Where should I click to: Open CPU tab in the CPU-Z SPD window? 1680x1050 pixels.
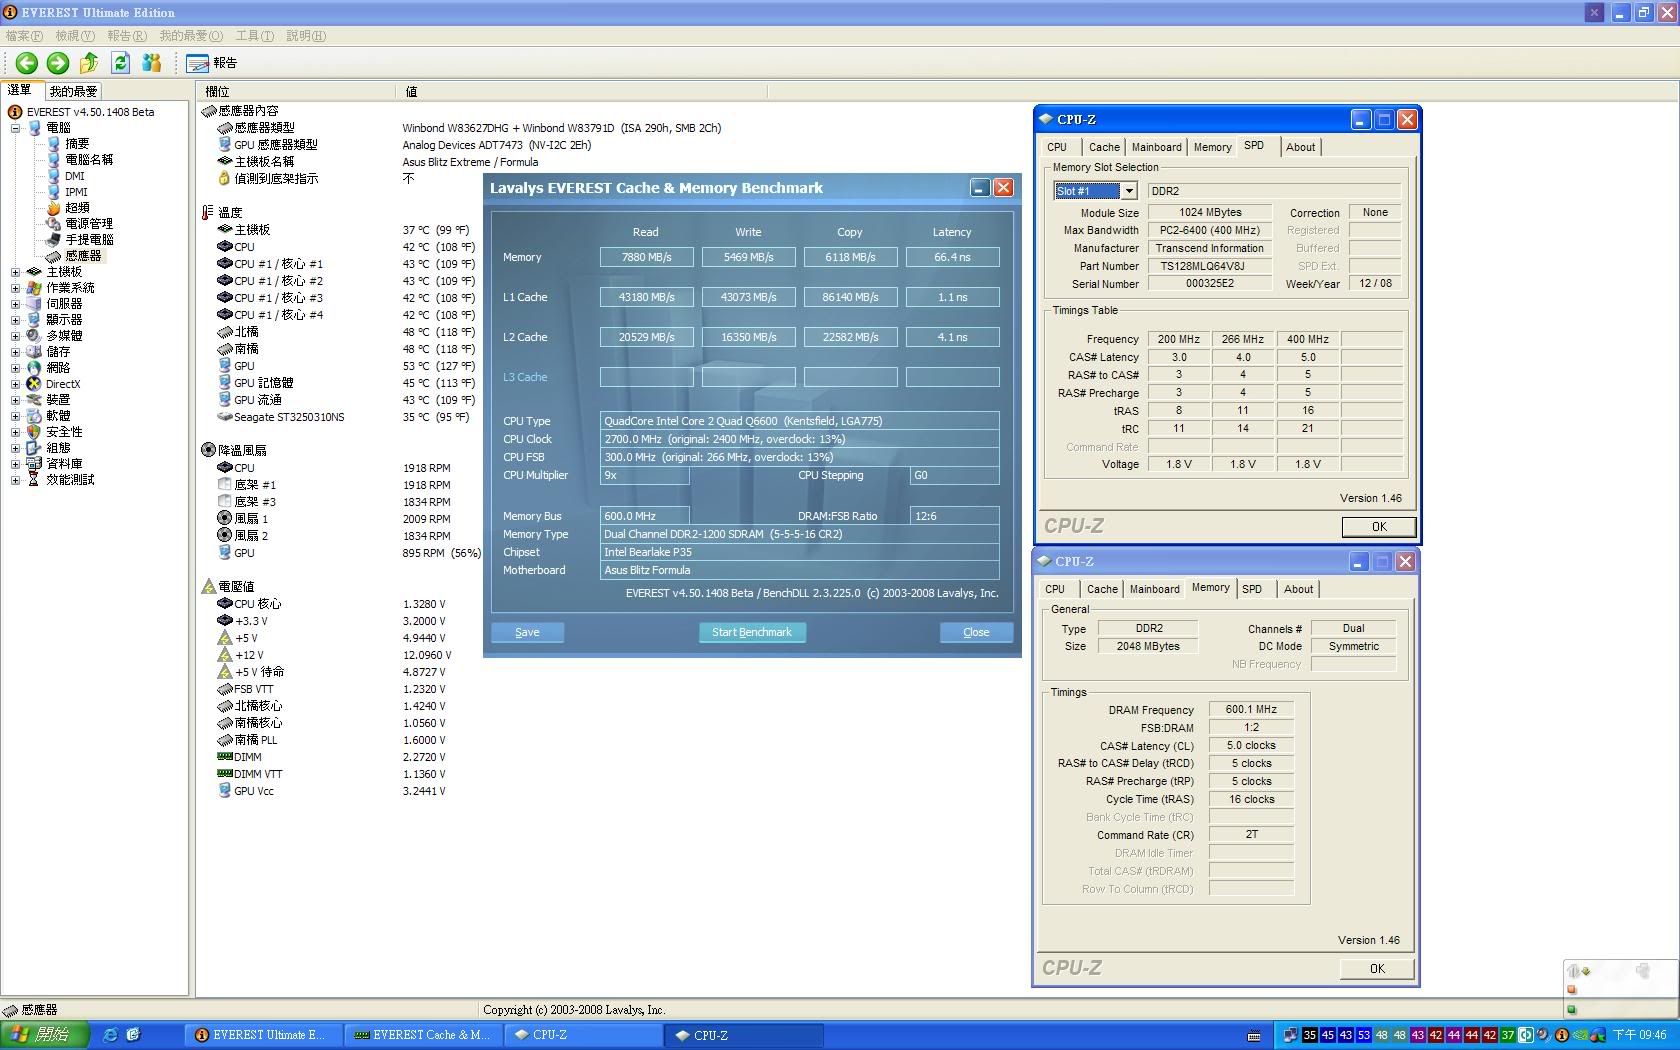coord(1057,147)
